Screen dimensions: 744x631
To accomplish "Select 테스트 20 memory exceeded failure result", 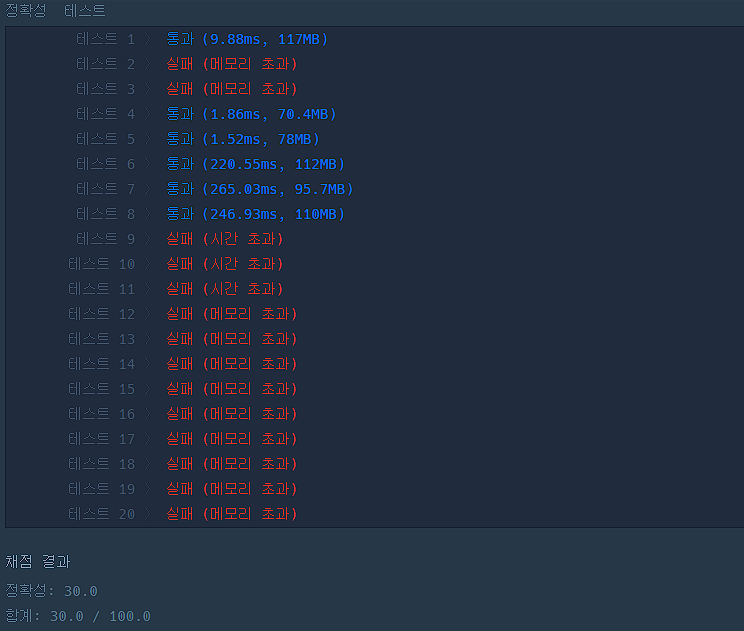I will [232, 514].
